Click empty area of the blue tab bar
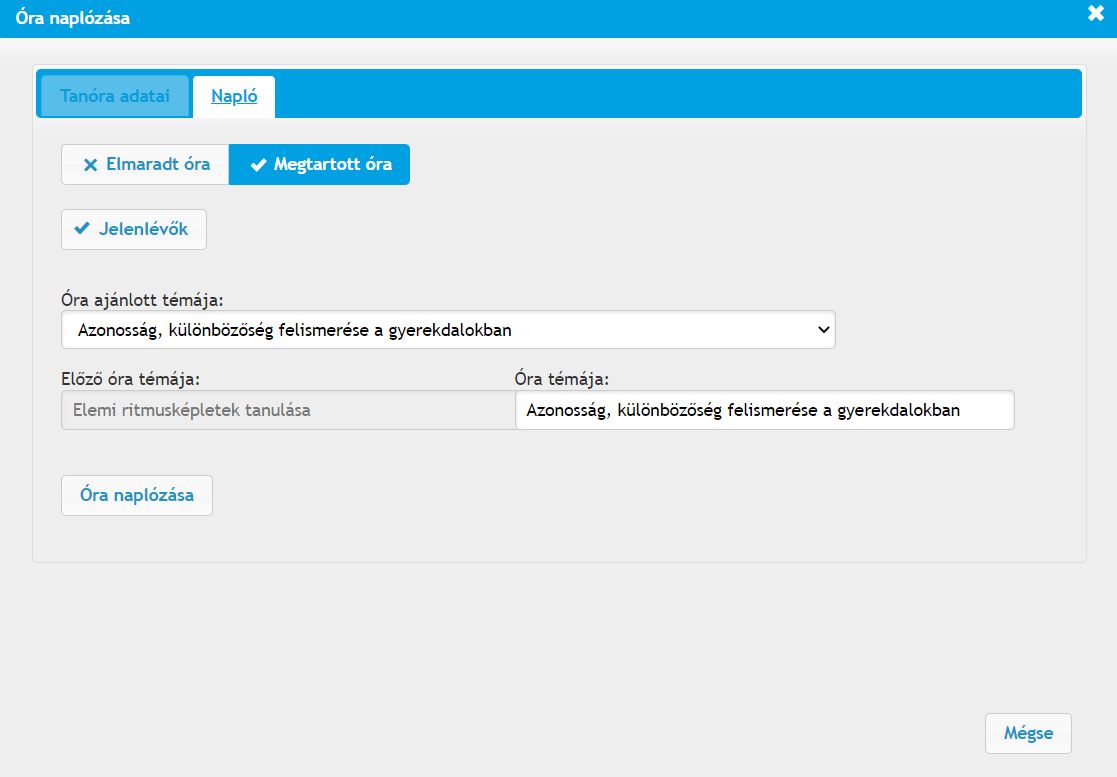The height and width of the screenshot is (777, 1117). click(680, 95)
